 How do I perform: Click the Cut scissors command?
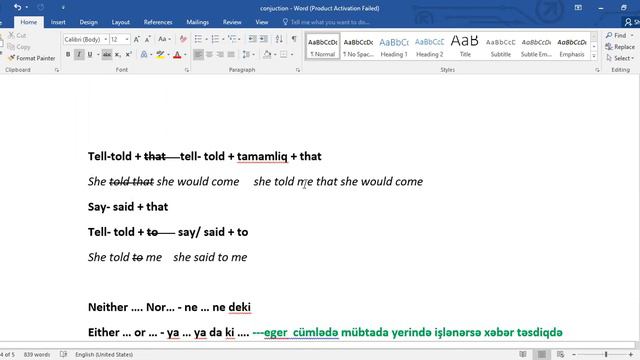click(x=17, y=35)
